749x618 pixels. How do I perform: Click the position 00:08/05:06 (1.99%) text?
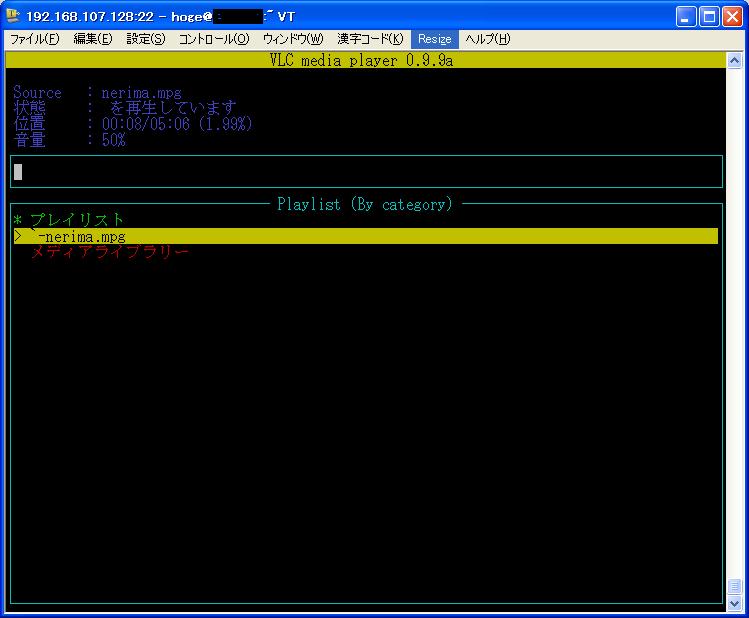pyautogui.click(x=177, y=124)
